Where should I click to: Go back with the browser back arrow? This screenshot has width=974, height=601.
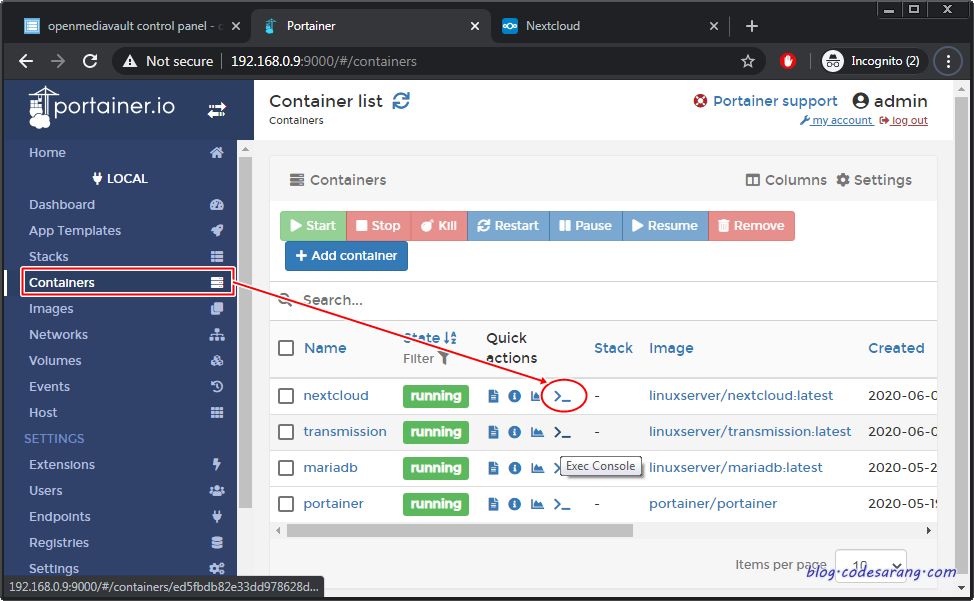pyautogui.click(x=26, y=61)
